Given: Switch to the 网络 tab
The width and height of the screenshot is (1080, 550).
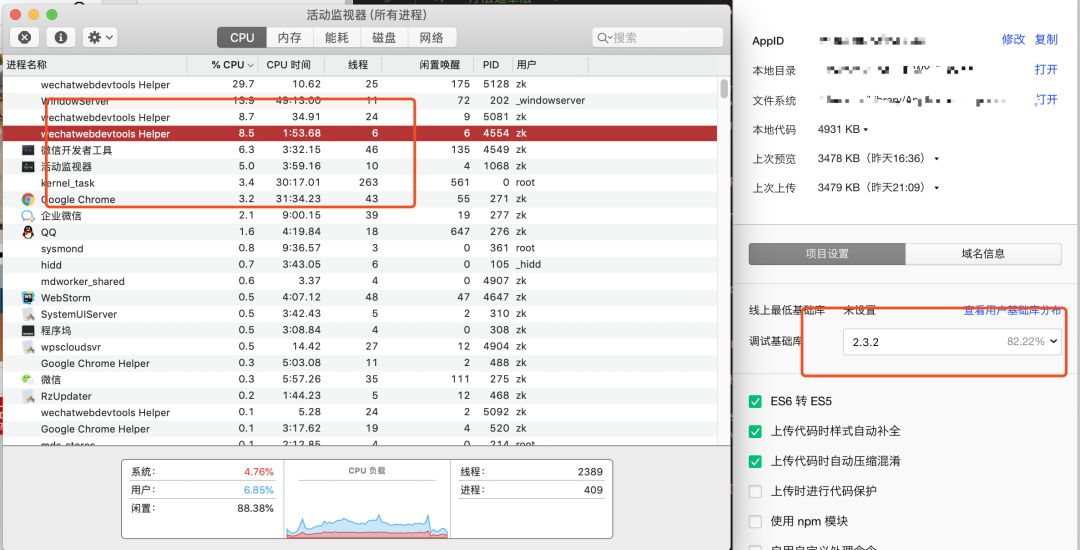Looking at the screenshot, I should click(x=431, y=38).
